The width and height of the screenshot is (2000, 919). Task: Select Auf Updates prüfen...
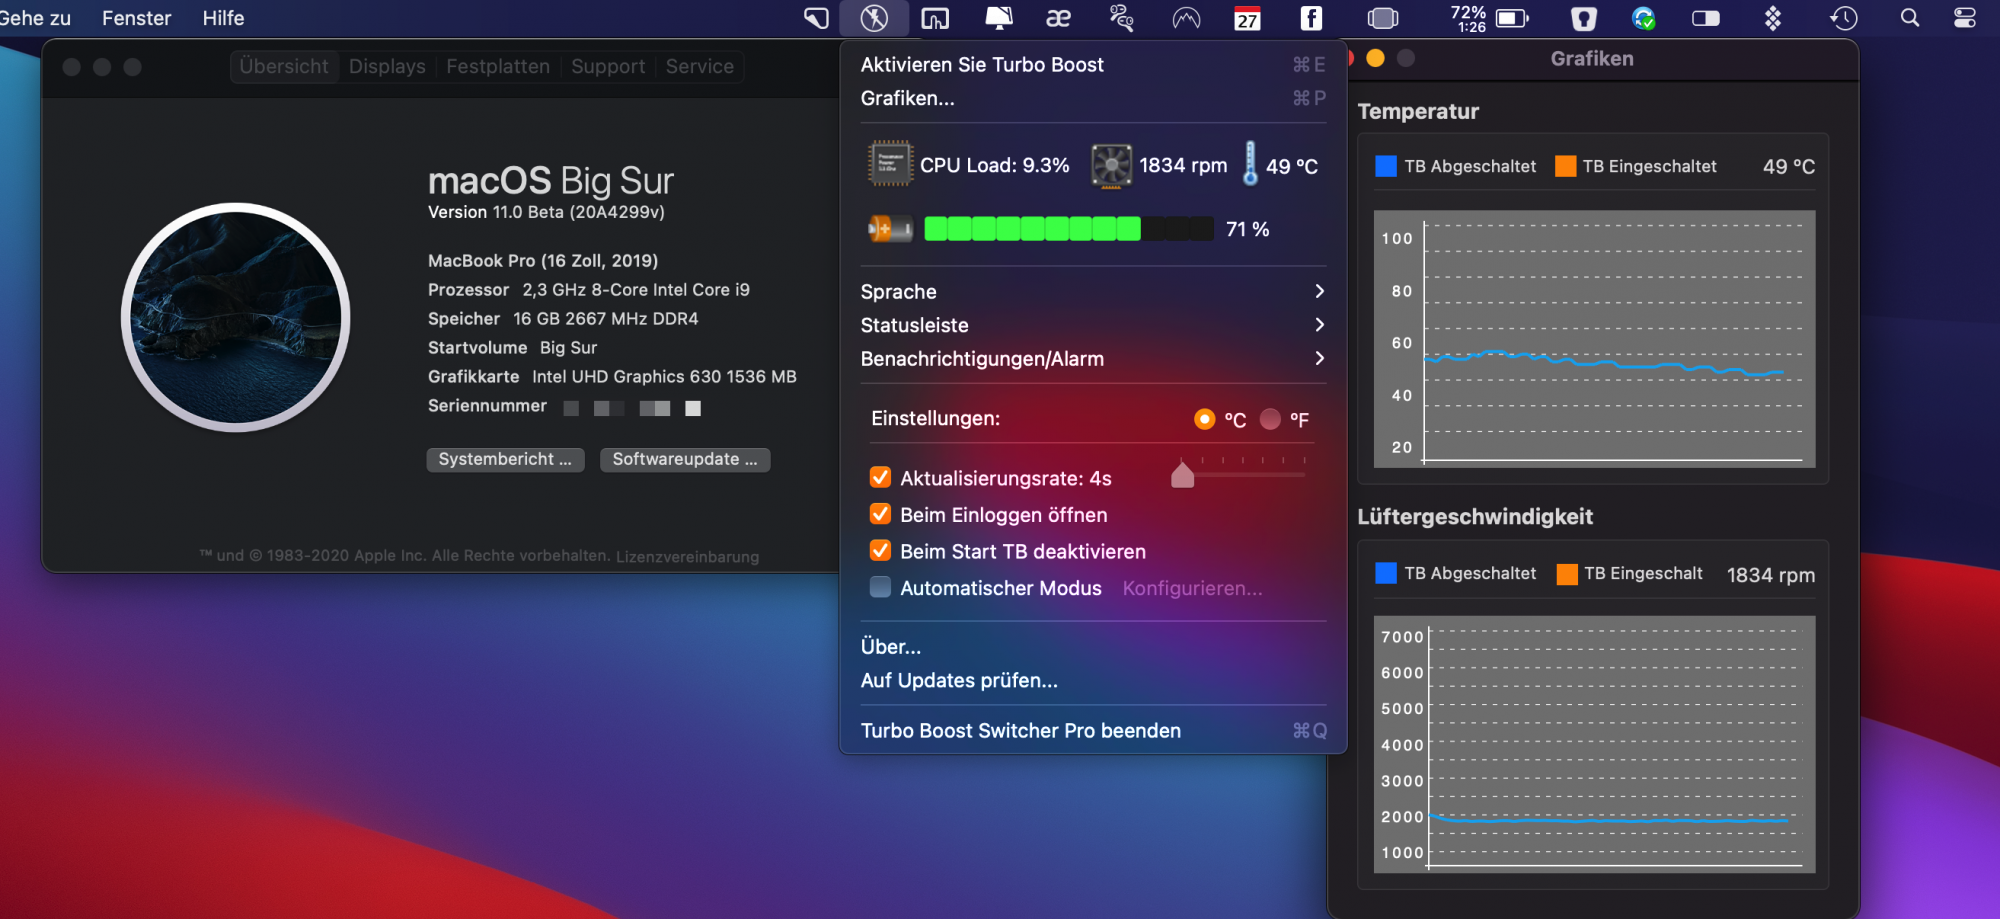pos(1093,680)
